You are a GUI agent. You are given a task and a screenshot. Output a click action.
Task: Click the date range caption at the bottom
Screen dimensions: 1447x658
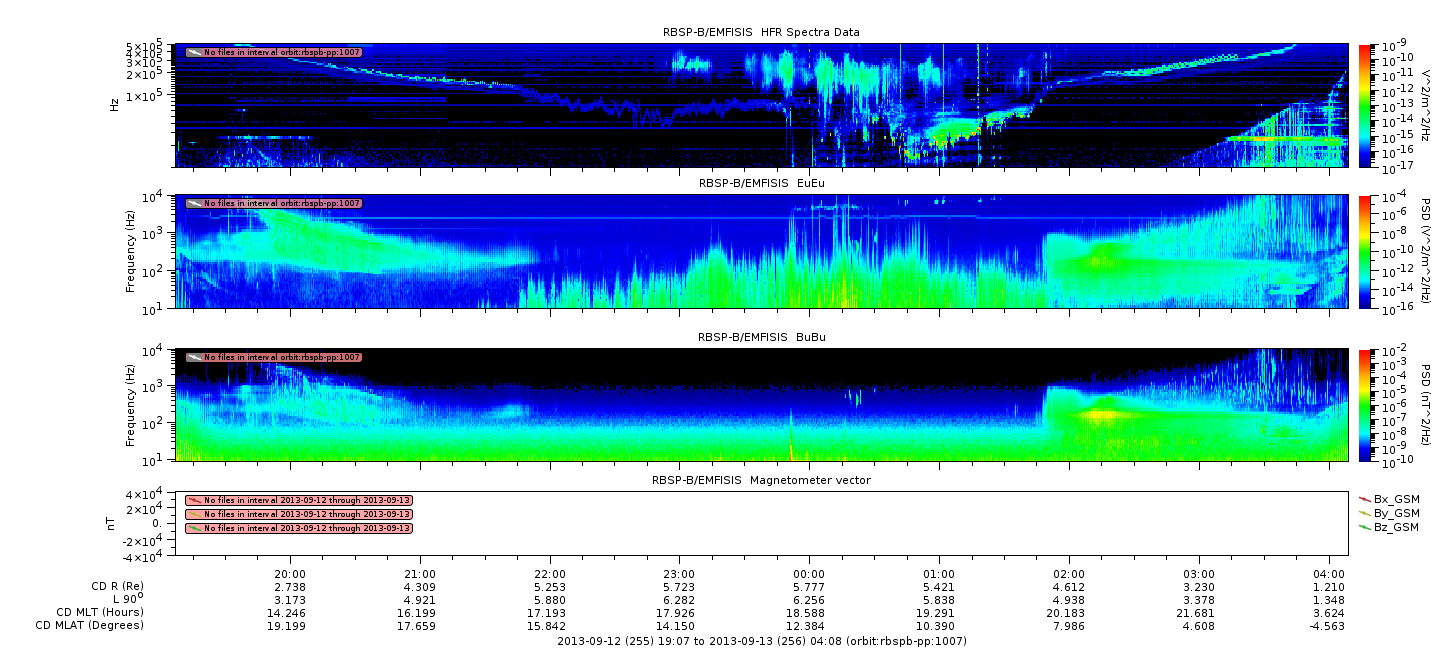point(761,641)
